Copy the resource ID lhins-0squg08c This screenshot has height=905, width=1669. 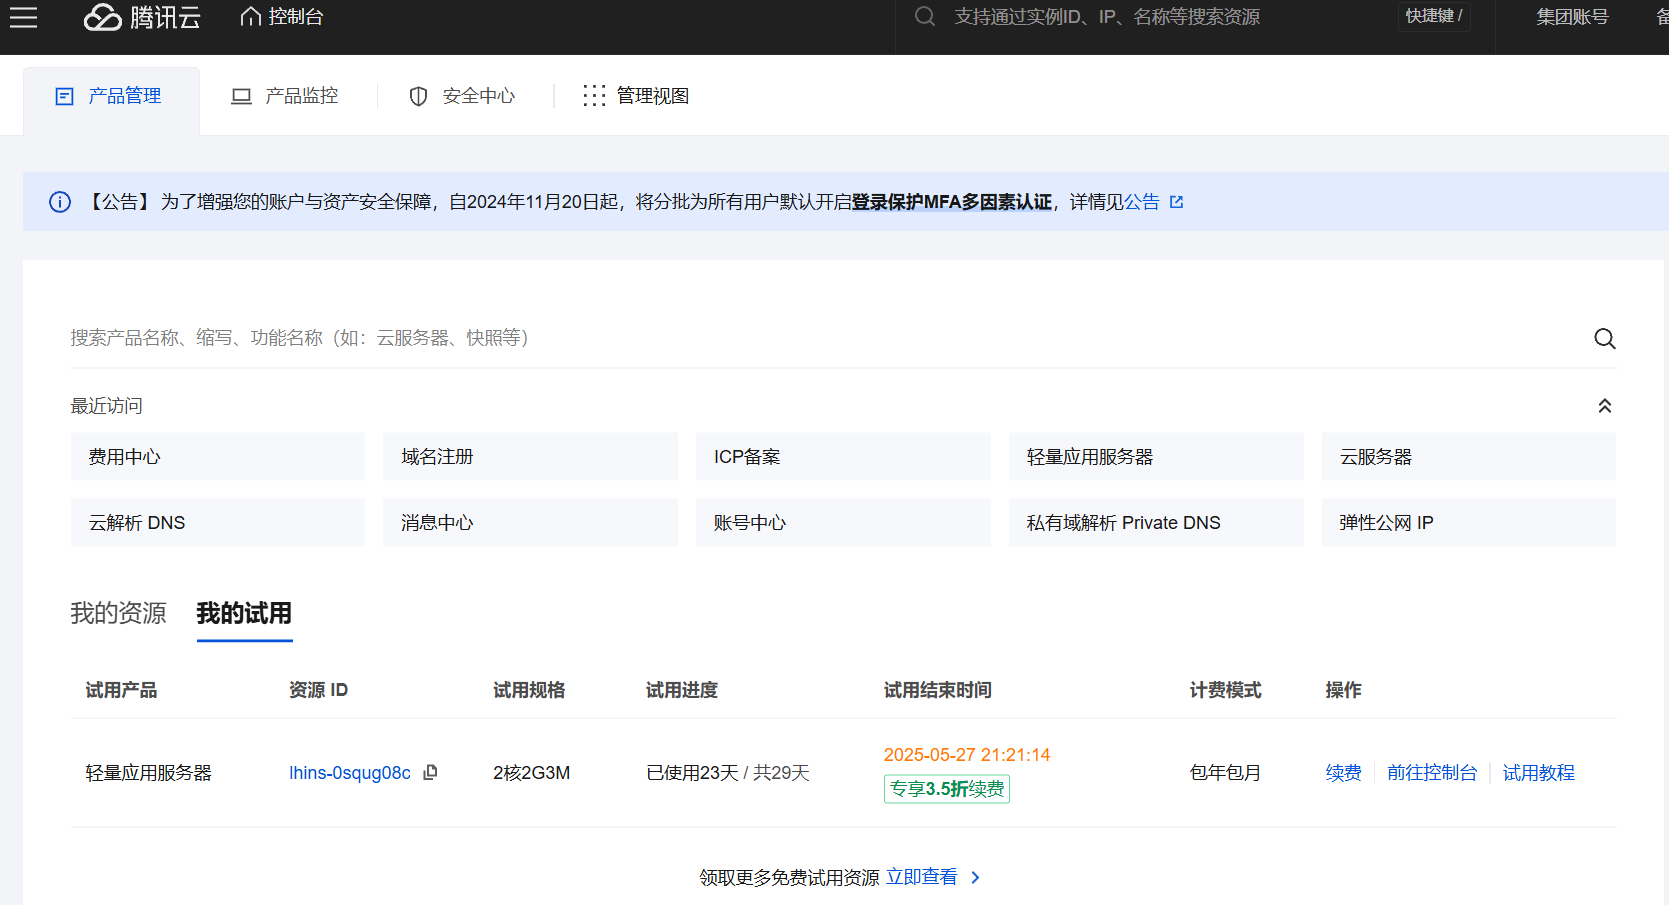(431, 772)
